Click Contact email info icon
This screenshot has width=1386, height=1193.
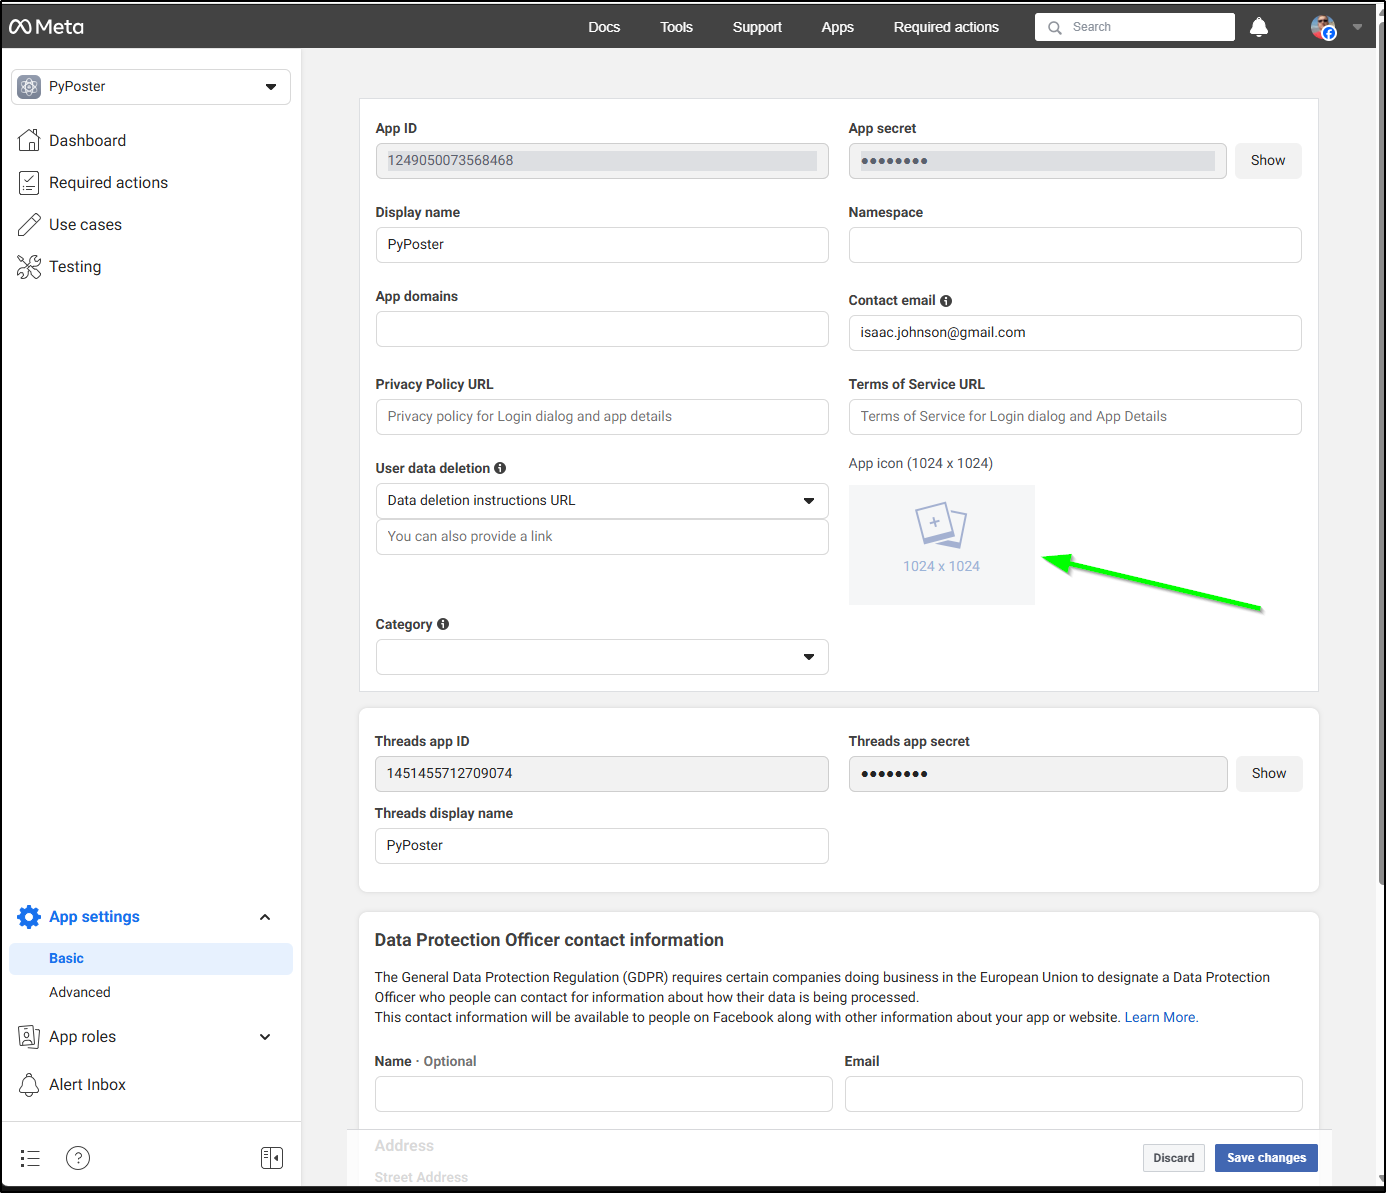[946, 301]
